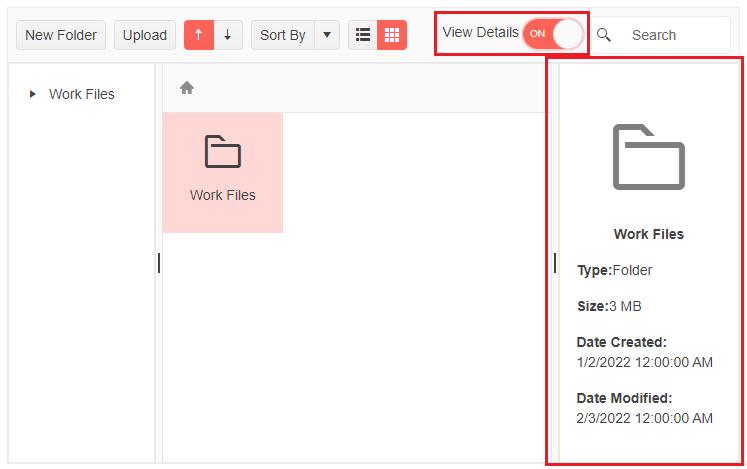Sort descending with the down arrow icon
The width and height of the screenshot is (747, 469).
tap(228, 35)
